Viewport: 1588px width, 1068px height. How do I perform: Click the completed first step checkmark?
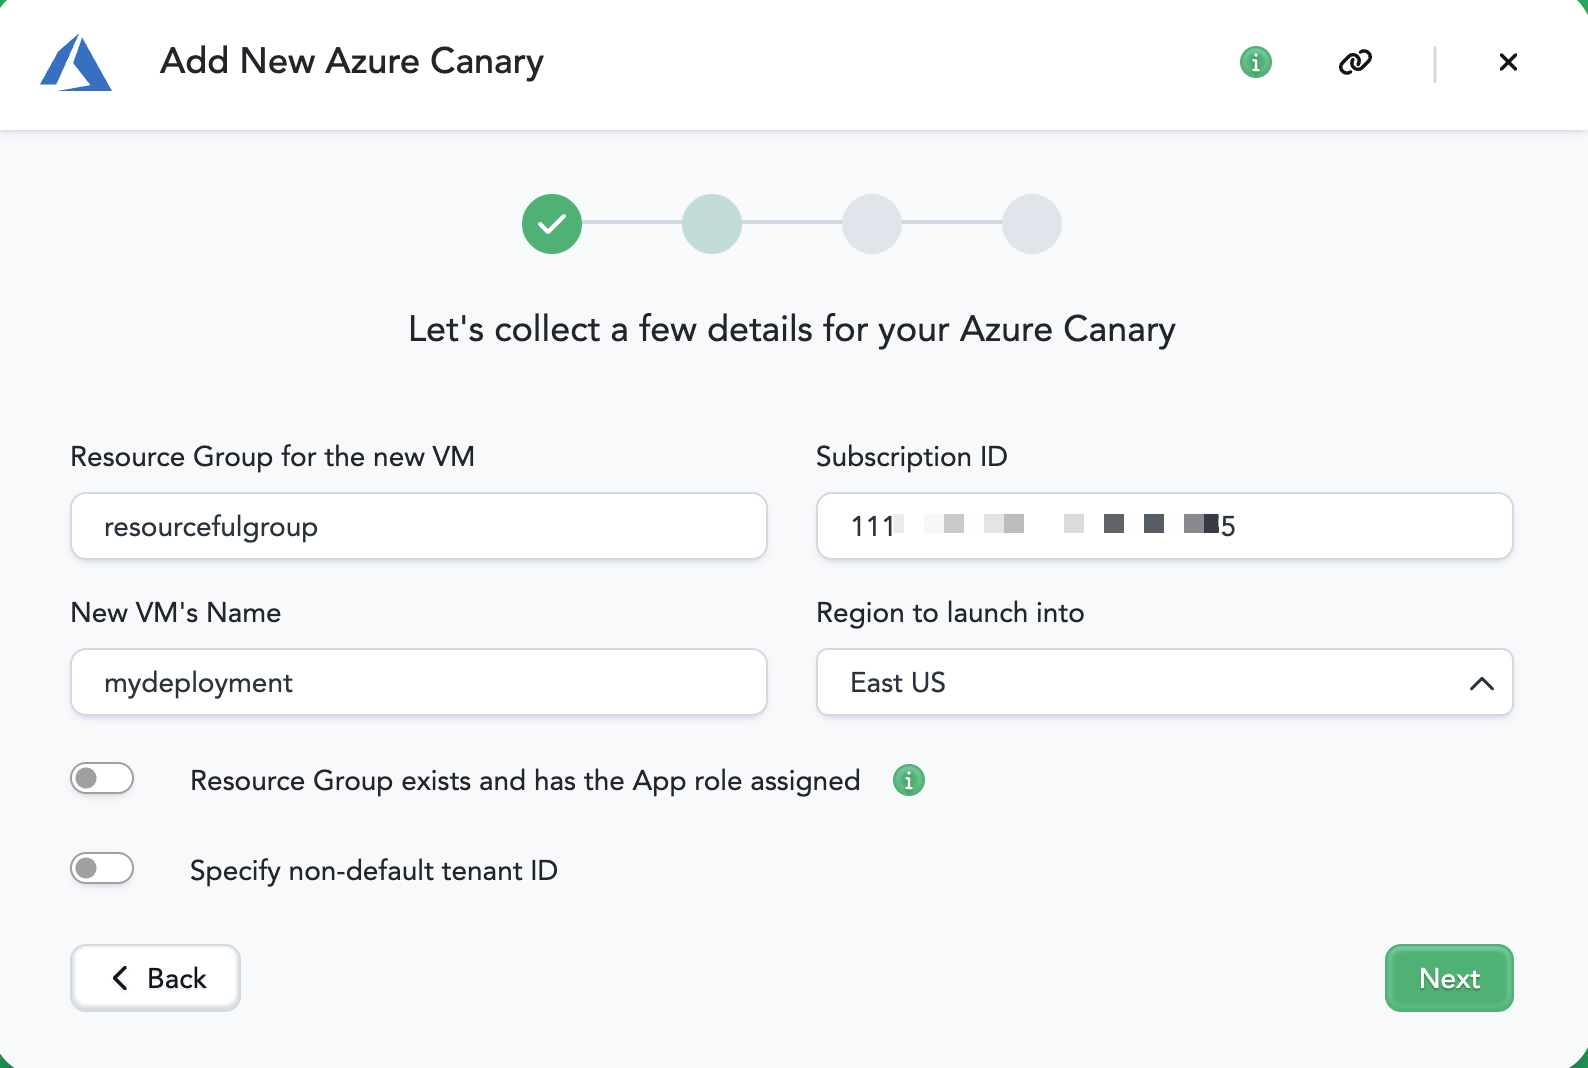(552, 224)
